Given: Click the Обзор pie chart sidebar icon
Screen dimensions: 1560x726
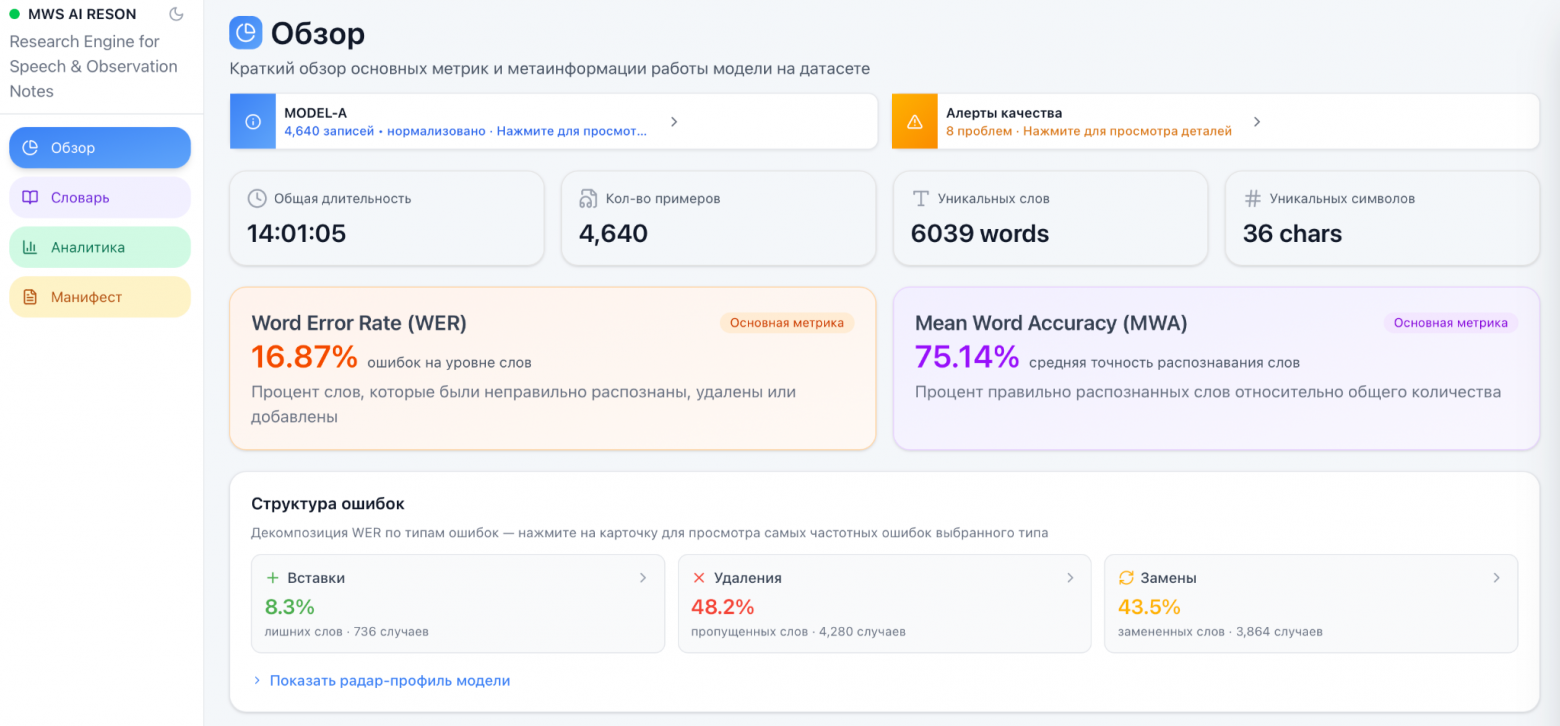Looking at the screenshot, I should click(31, 148).
